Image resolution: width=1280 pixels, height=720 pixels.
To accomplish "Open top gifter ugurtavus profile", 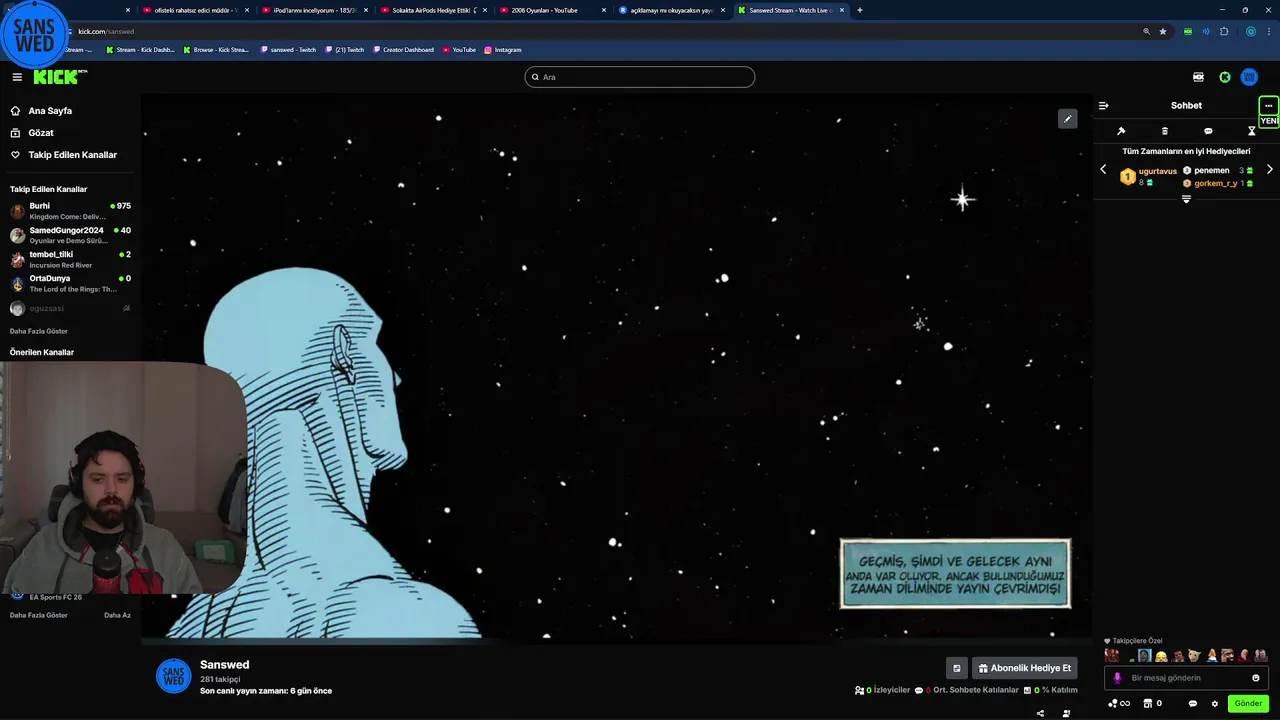I will tap(1157, 171).
